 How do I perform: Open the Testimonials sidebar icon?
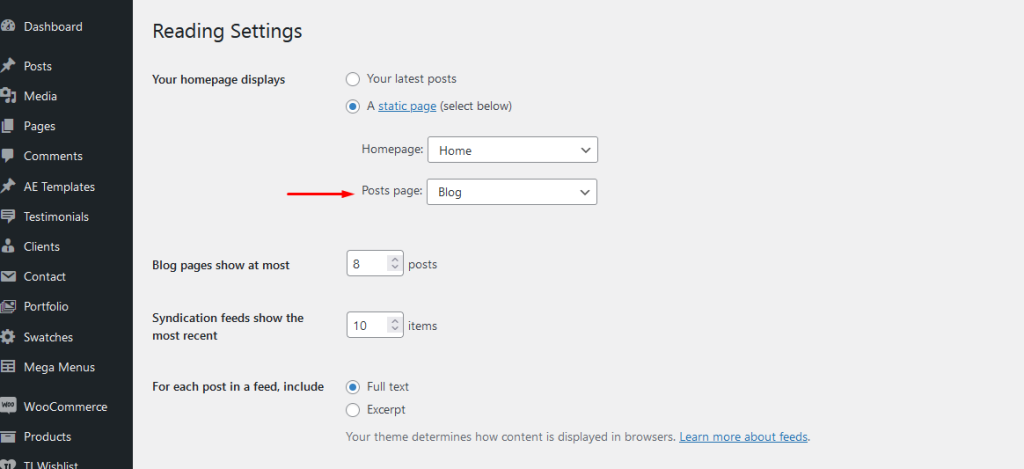tap(7, 216)
